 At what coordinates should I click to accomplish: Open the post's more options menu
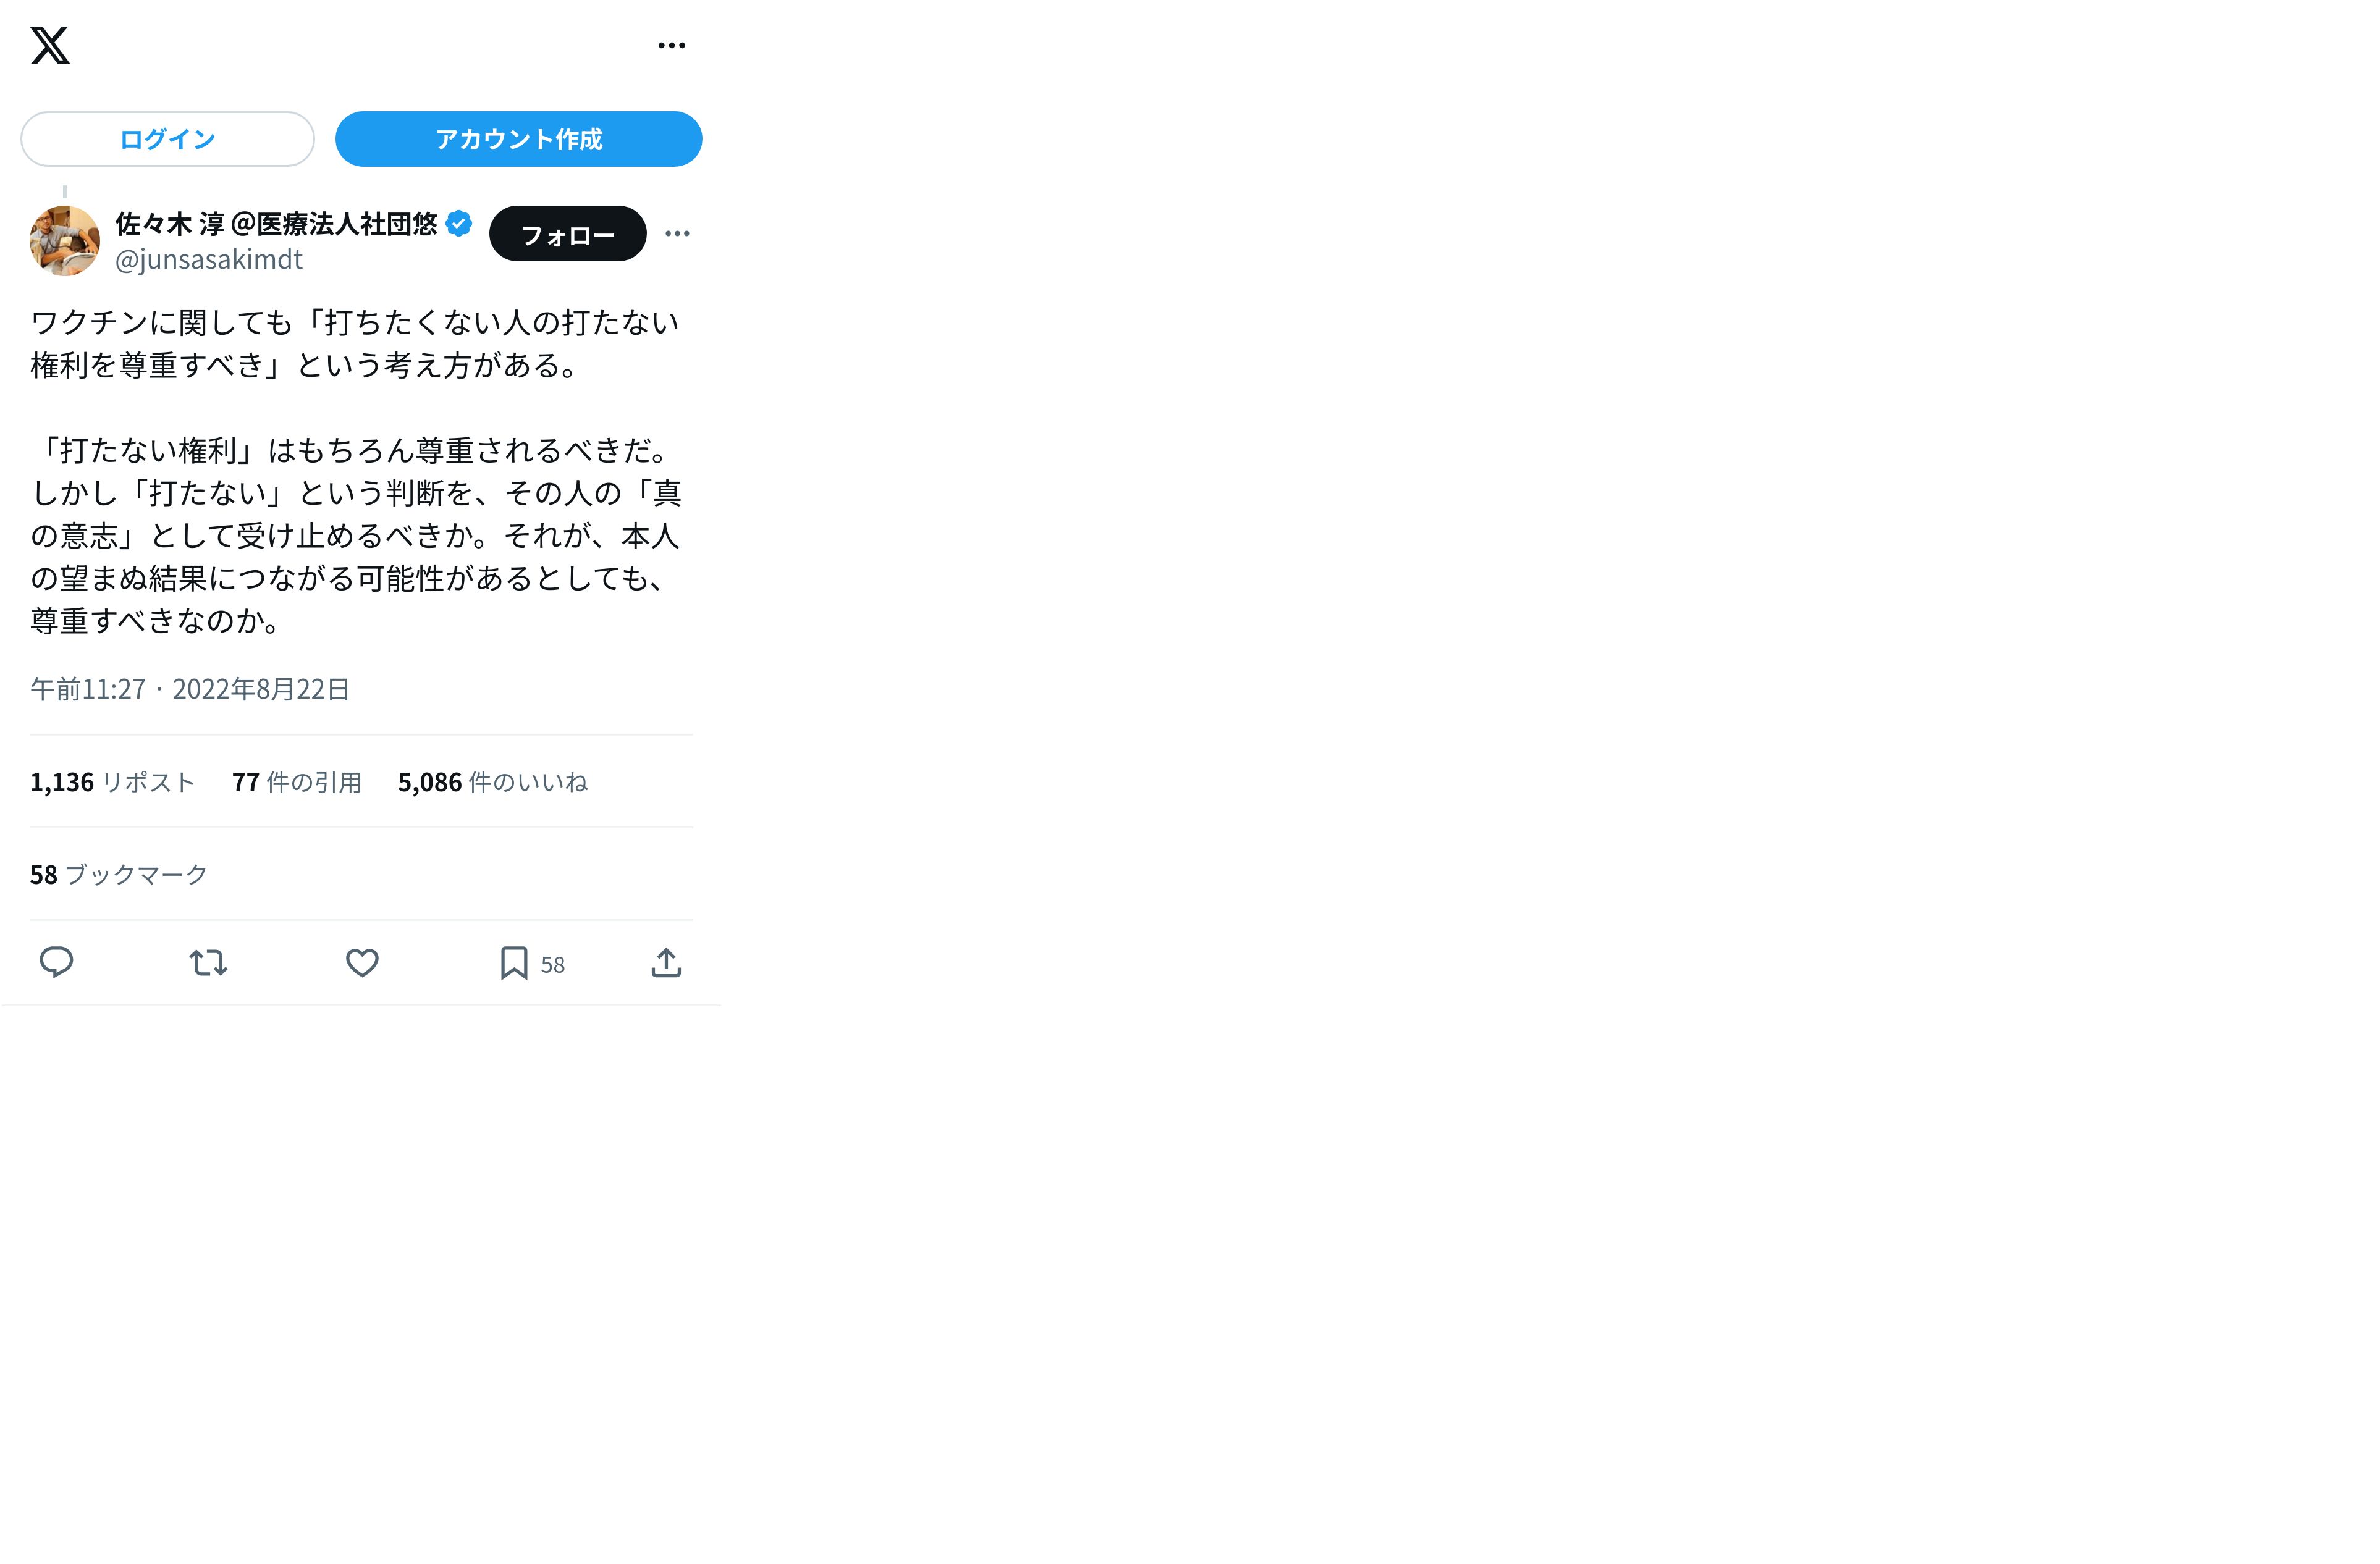pos(677,233)
